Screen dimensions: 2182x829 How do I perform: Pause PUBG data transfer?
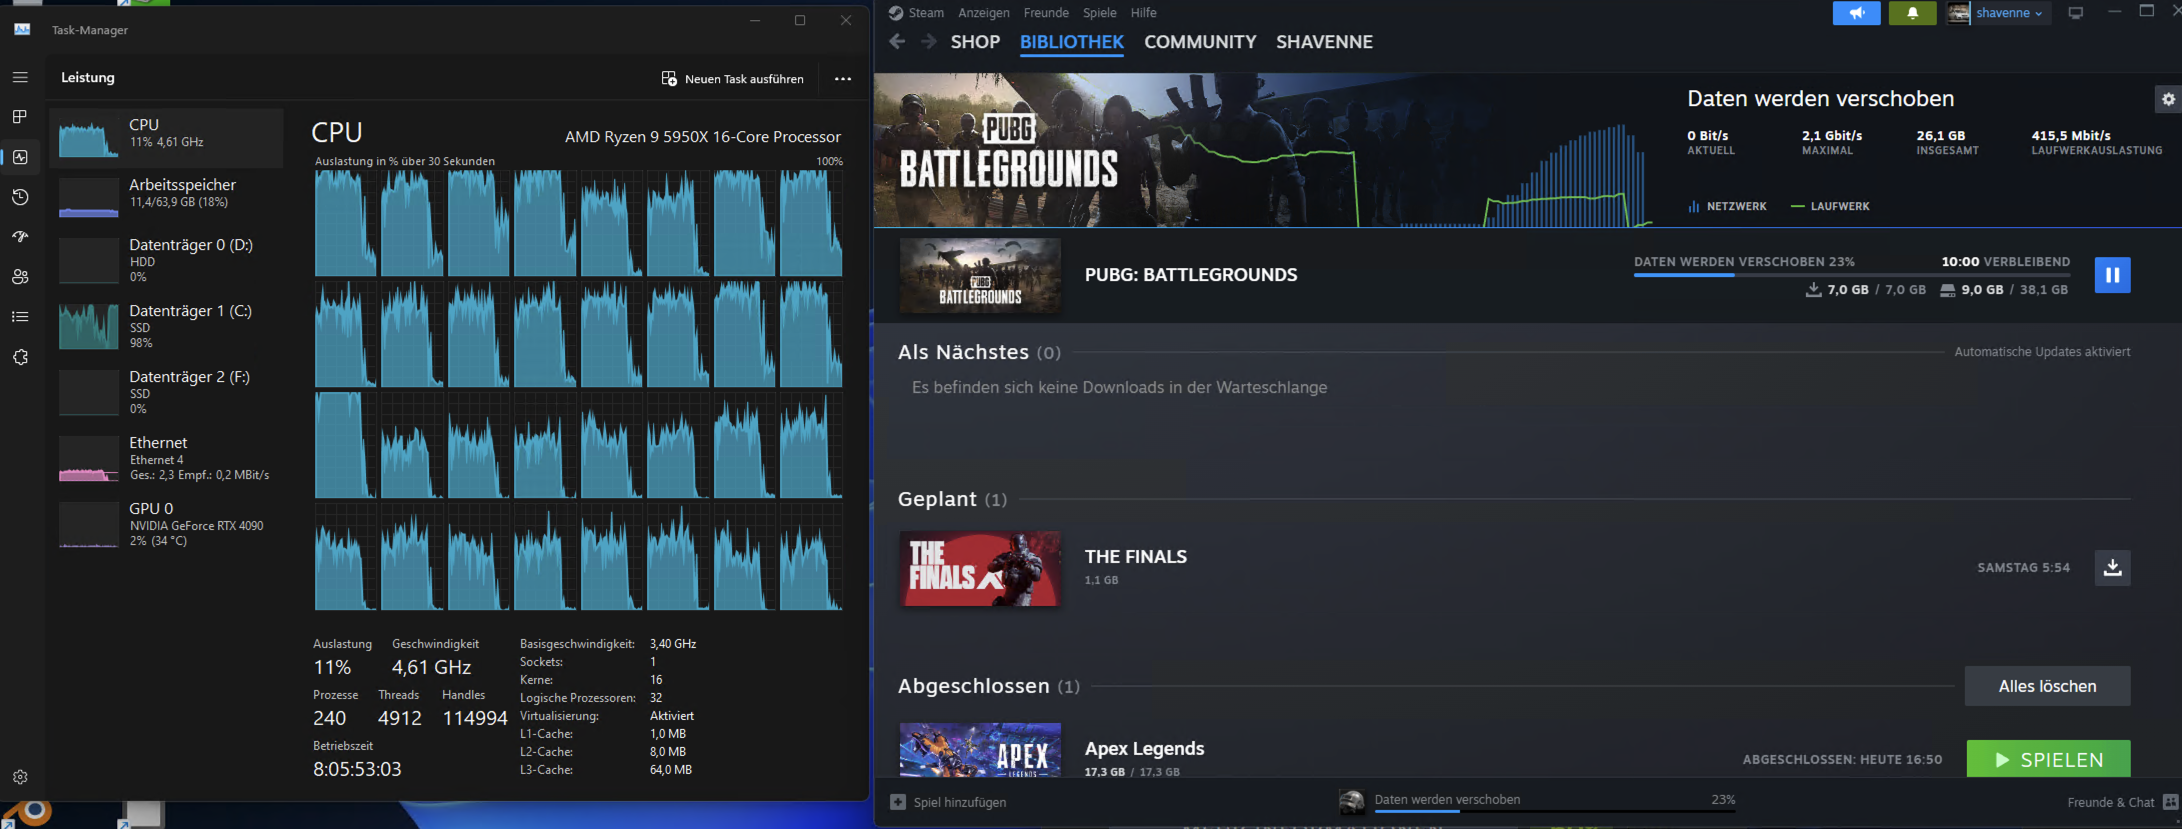[x=2112, y=275]
